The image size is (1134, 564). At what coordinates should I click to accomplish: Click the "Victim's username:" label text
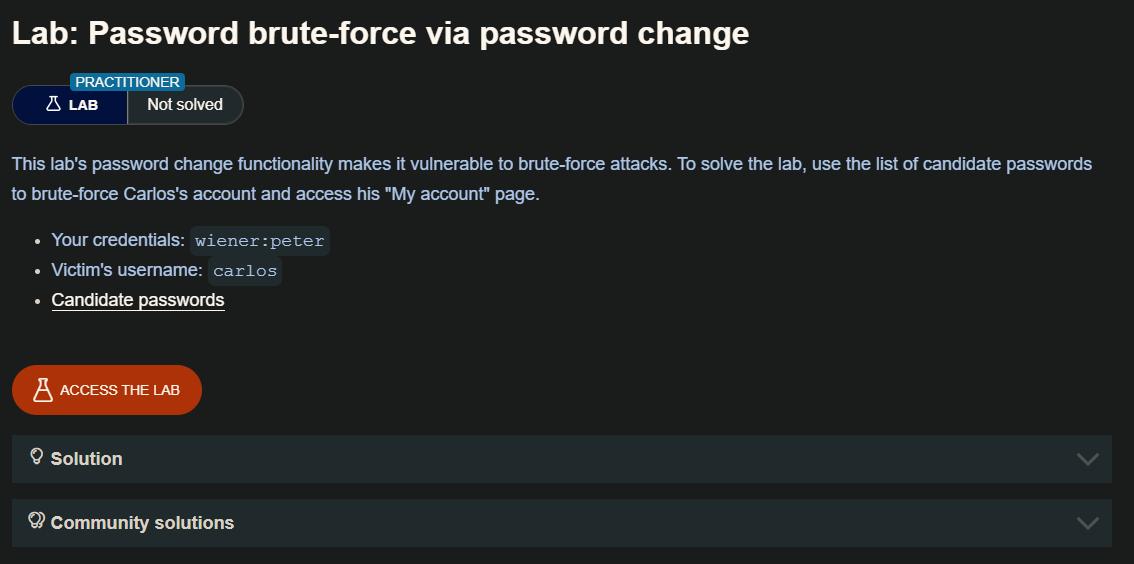(x=127, y=271)
